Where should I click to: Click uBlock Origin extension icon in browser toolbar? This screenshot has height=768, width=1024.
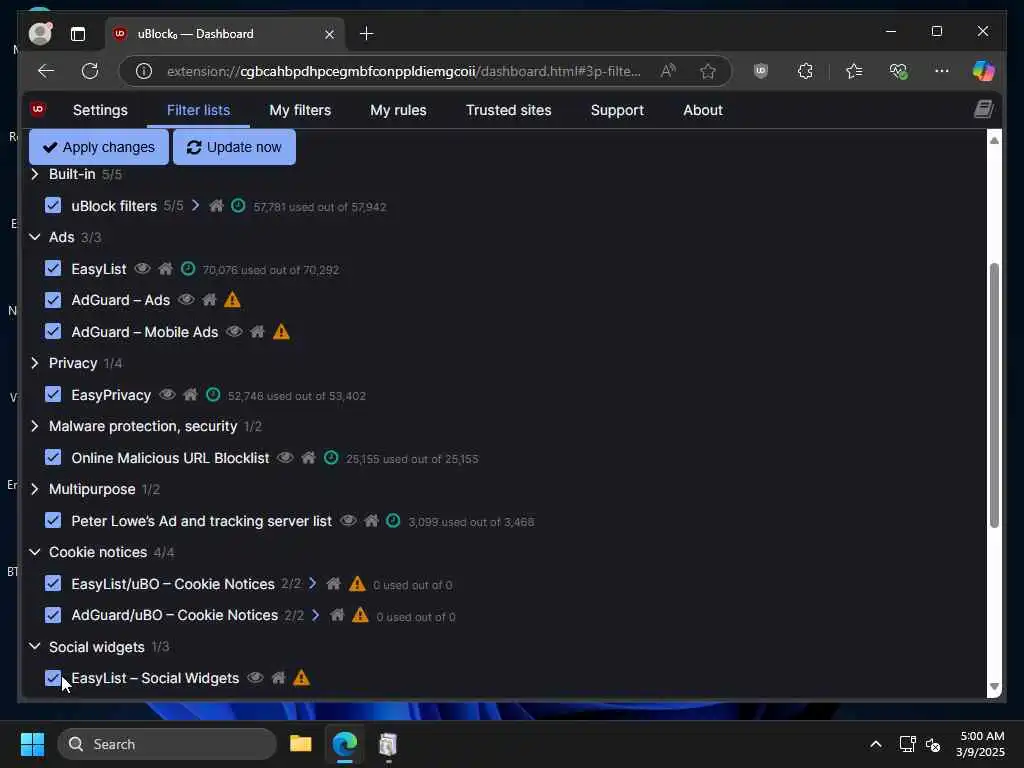pyautogui.click(x=760, y=71)
